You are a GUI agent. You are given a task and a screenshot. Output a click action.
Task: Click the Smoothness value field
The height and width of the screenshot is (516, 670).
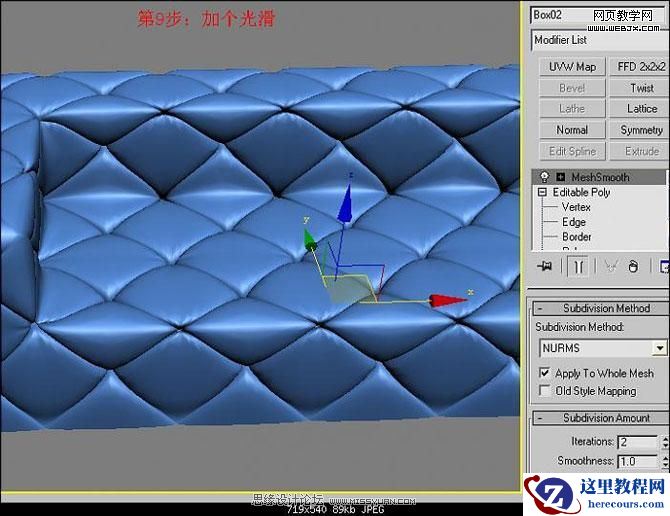pyautogui.click(x=638, y=461)
